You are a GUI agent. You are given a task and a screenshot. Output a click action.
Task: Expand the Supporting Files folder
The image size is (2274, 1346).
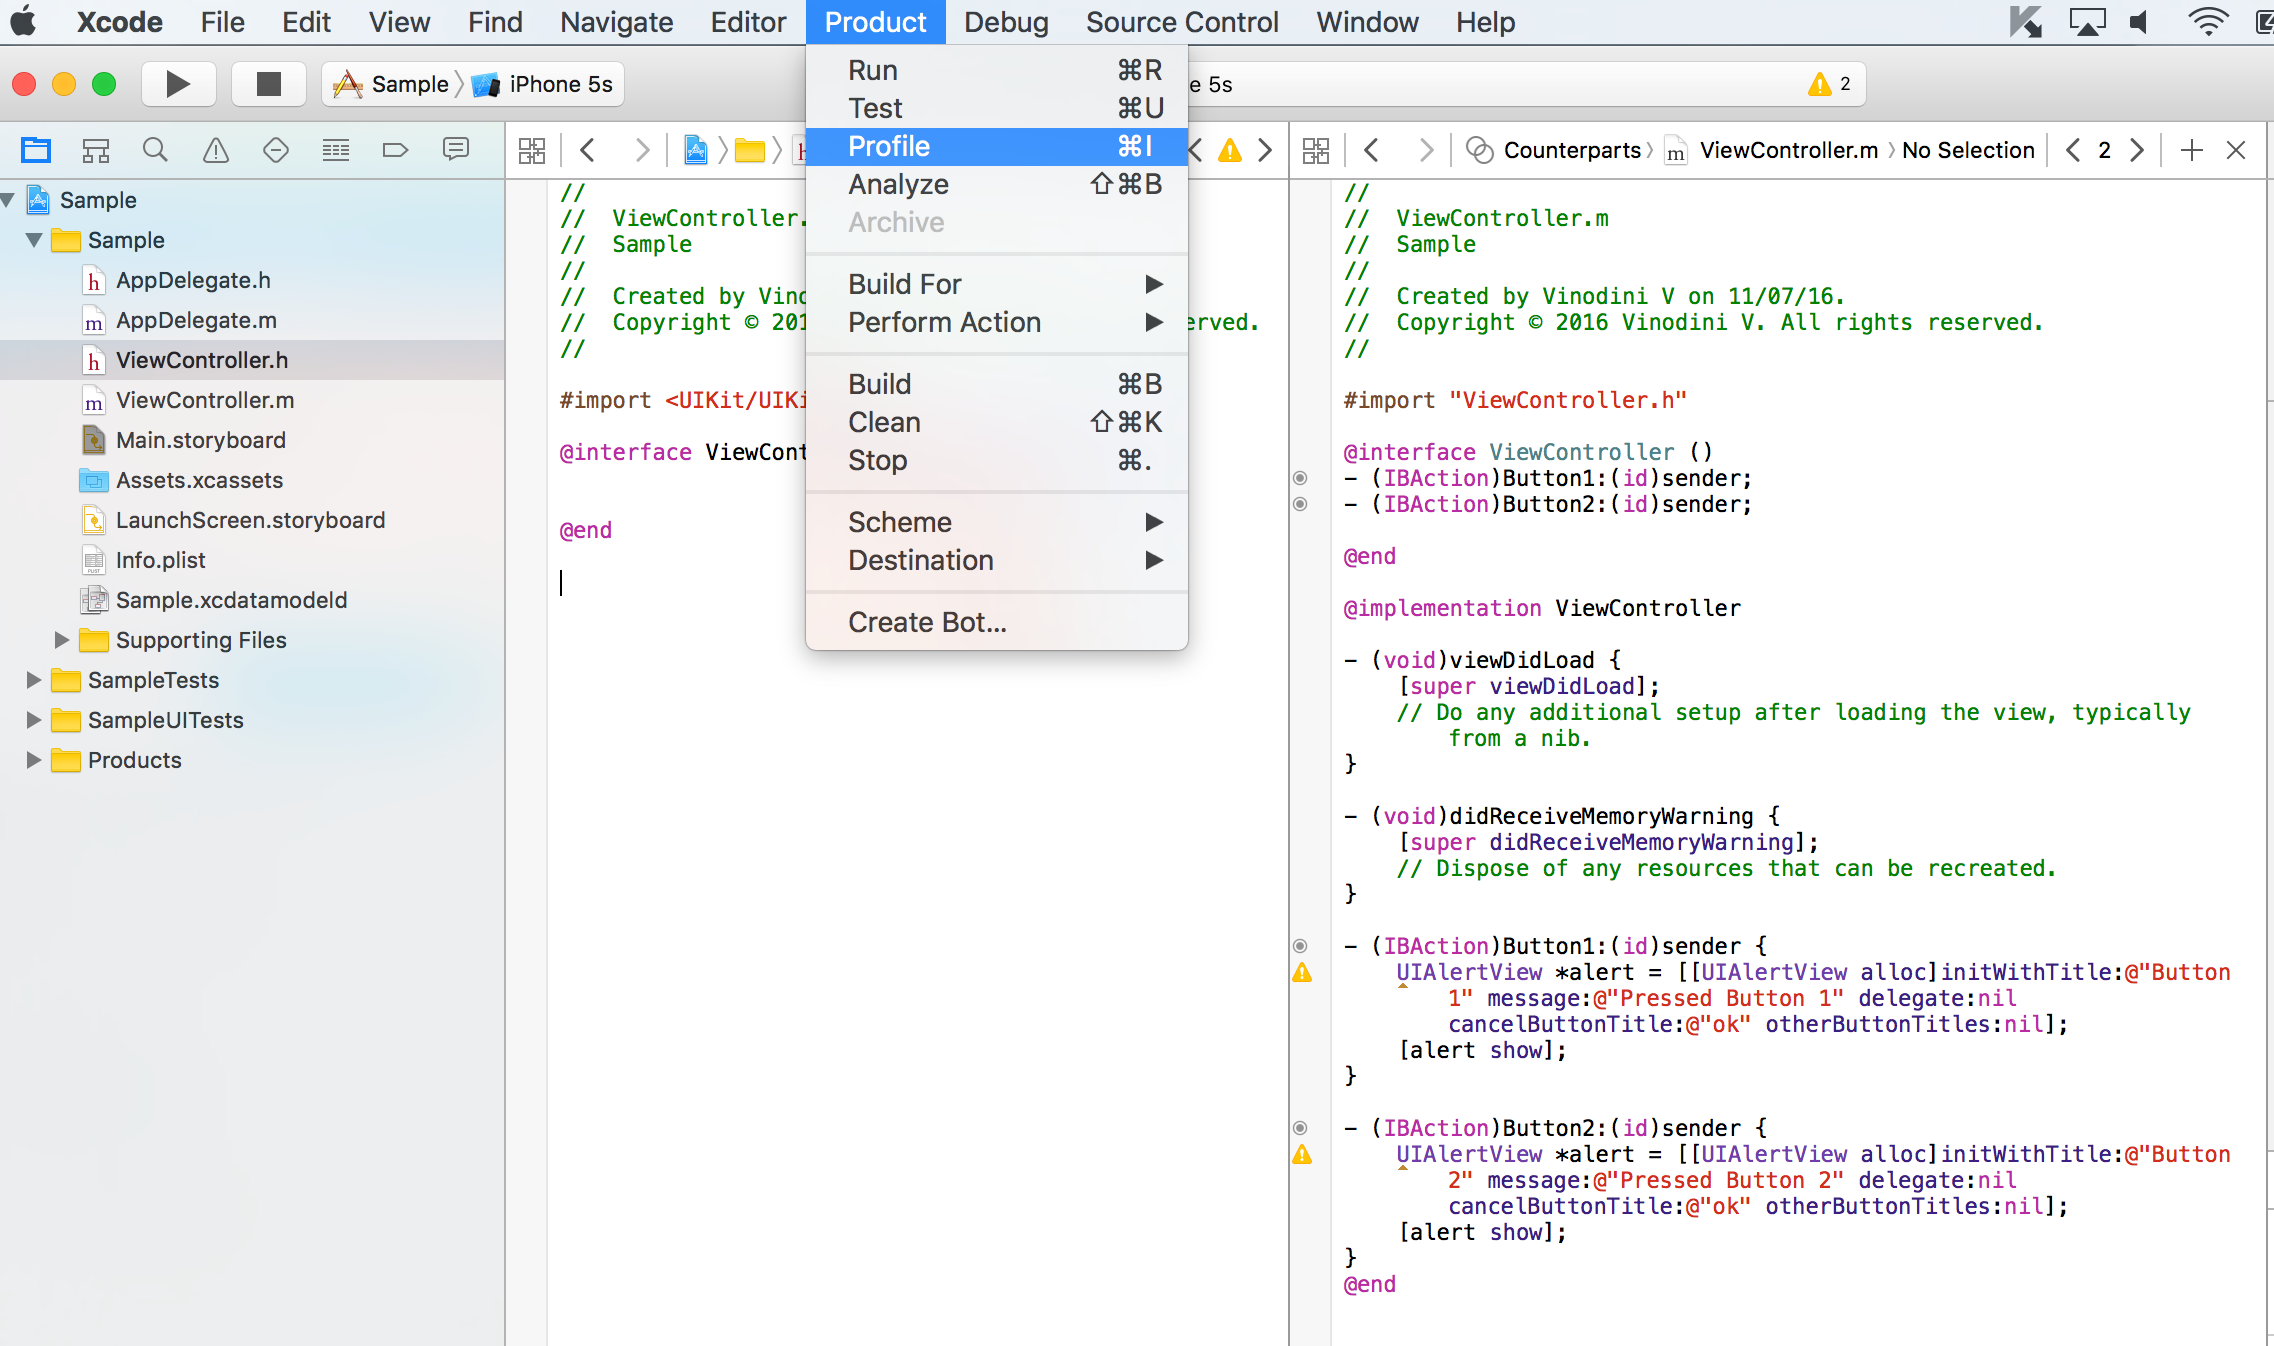(62, 640)
